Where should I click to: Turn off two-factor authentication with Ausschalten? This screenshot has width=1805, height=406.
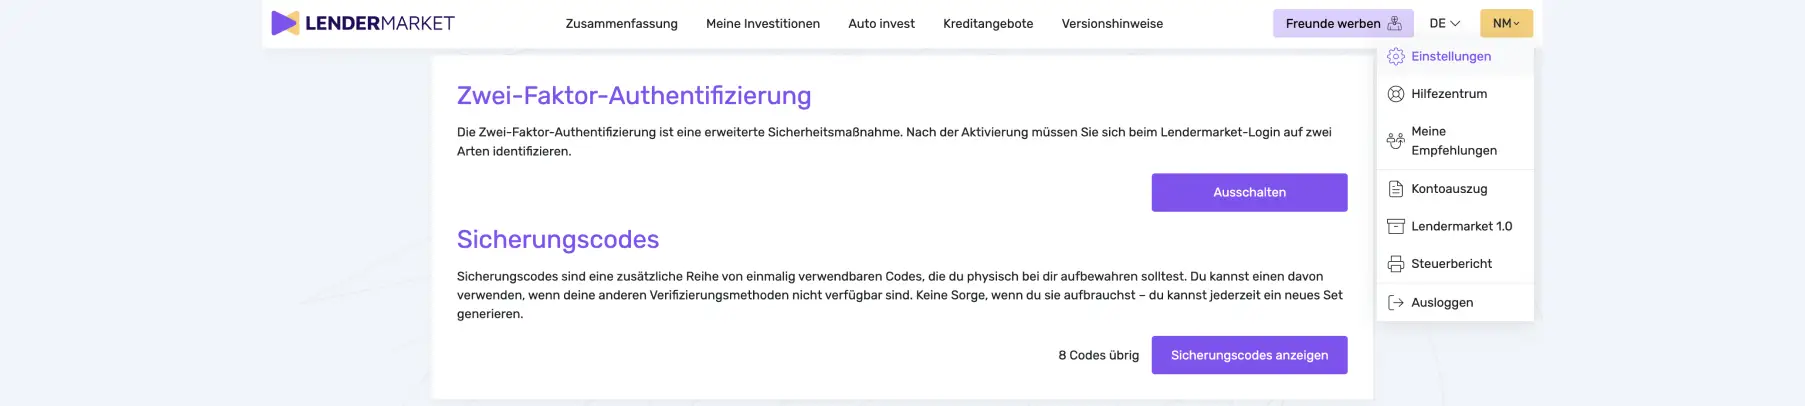click(x=1249, y=192)
